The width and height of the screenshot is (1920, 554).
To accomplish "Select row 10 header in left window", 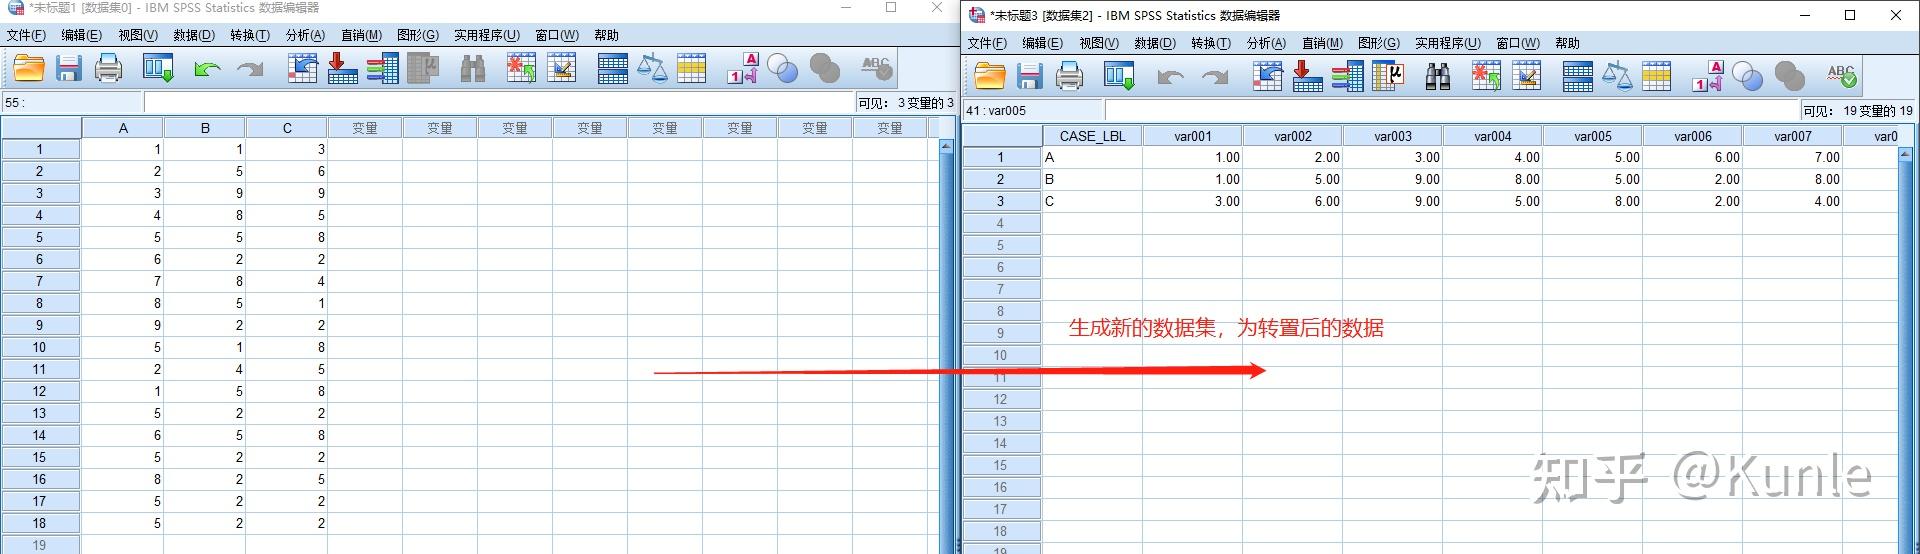I will coord(40,347).
